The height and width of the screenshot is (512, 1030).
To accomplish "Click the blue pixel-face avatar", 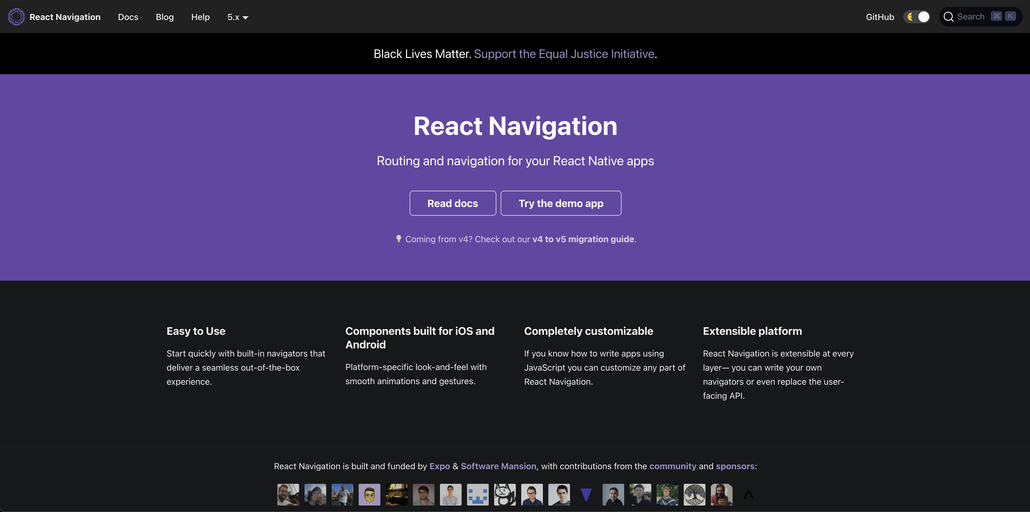I will [478, 494].
